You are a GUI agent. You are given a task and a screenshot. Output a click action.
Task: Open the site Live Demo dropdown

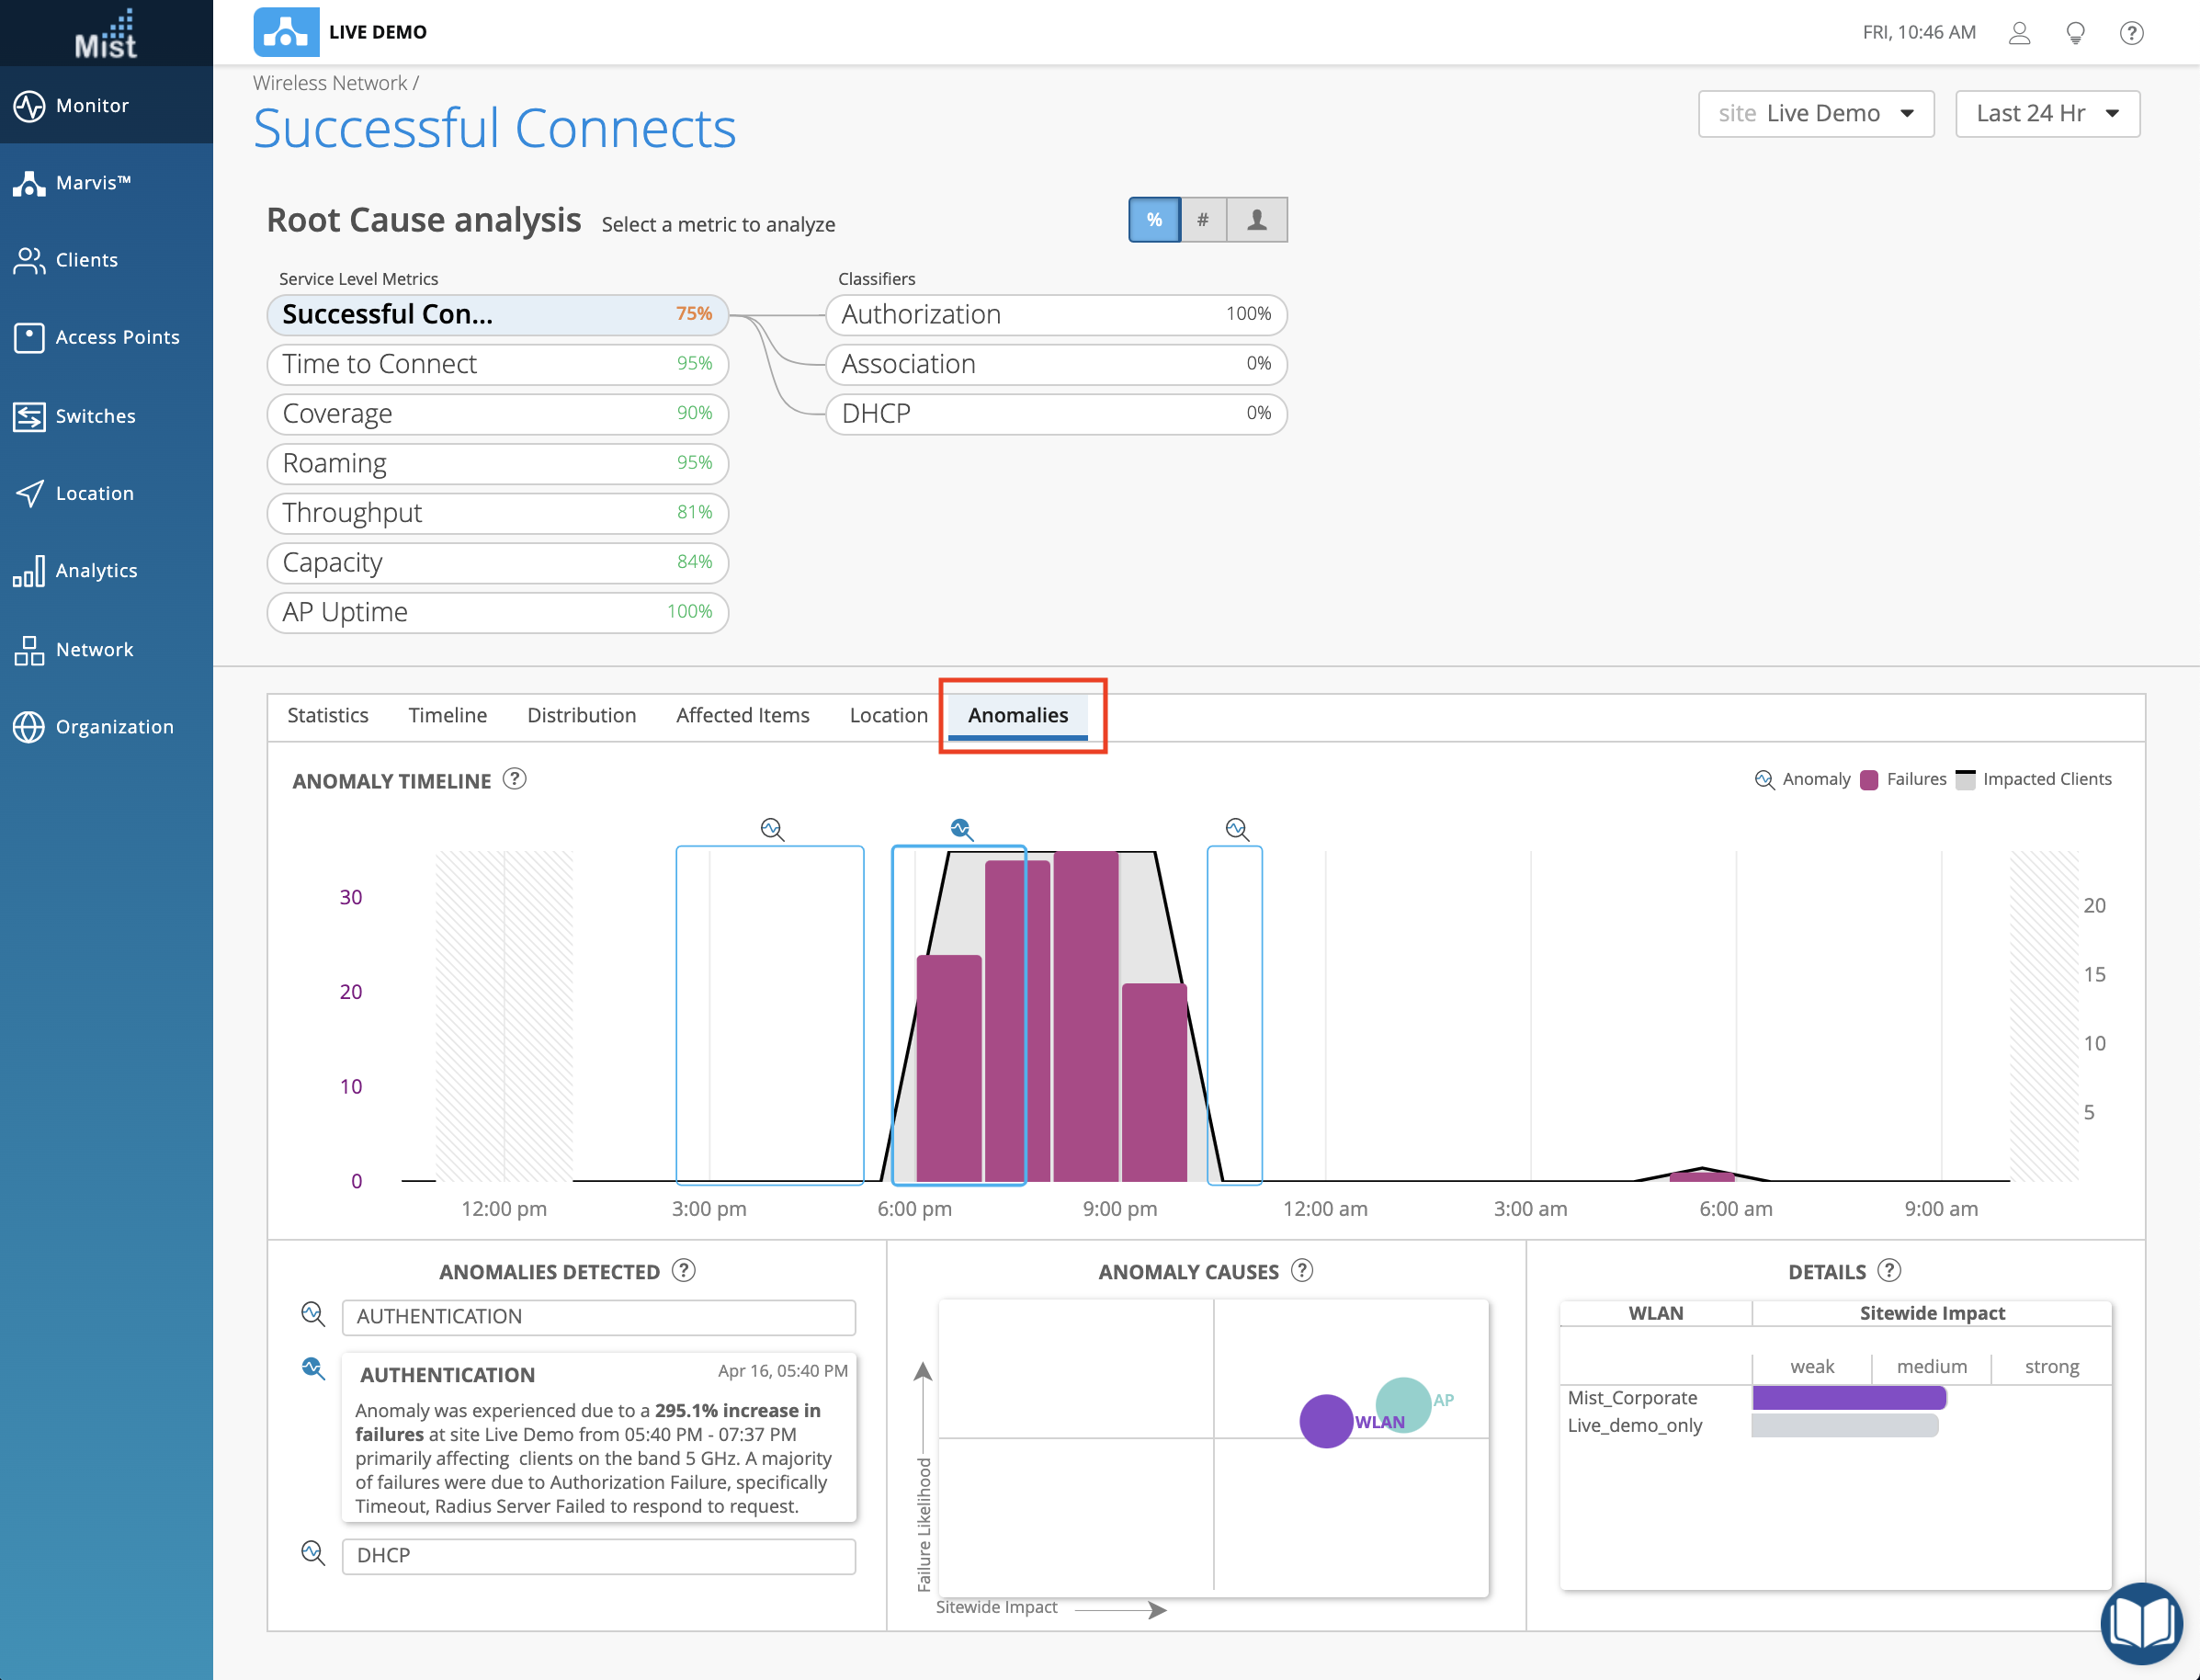click(x=1815, y=114)
